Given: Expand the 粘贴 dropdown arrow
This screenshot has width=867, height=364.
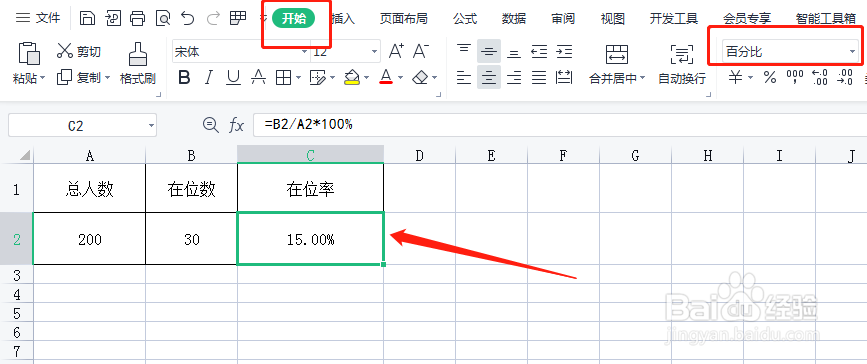Looking at the screenshot, I should (42, 79).
